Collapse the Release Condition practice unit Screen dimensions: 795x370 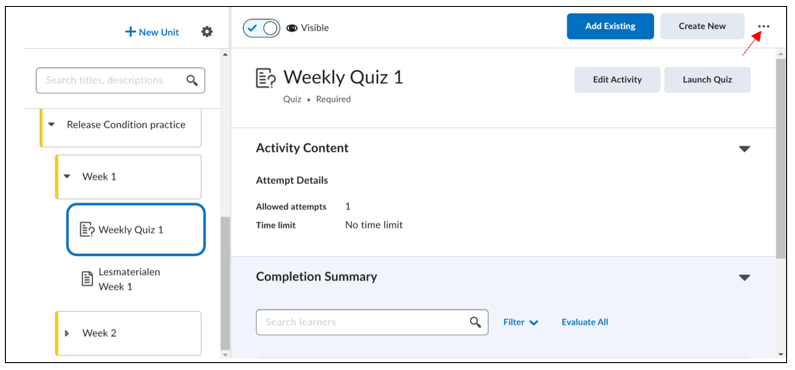[51, 125]
